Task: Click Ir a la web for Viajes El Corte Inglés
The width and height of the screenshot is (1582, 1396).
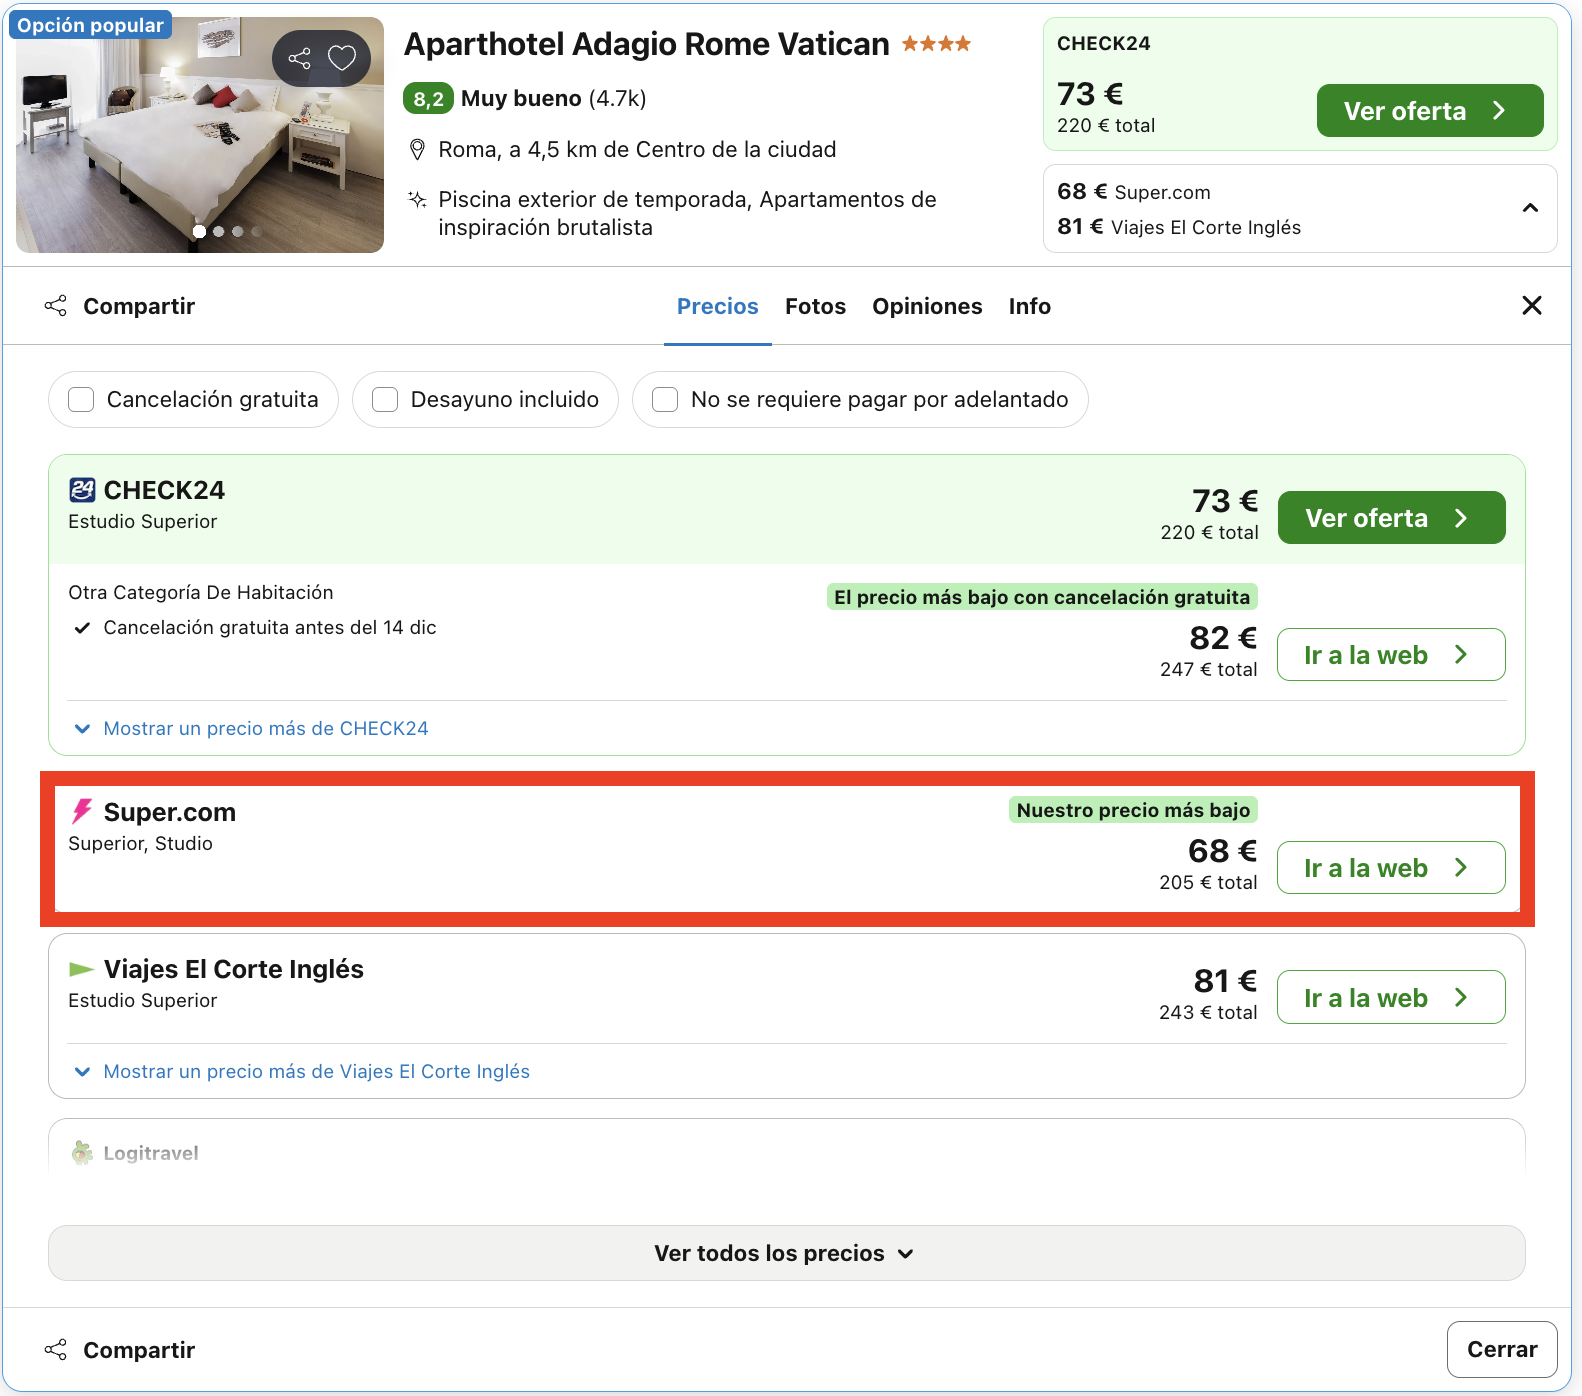Action: pos(1391,998)
